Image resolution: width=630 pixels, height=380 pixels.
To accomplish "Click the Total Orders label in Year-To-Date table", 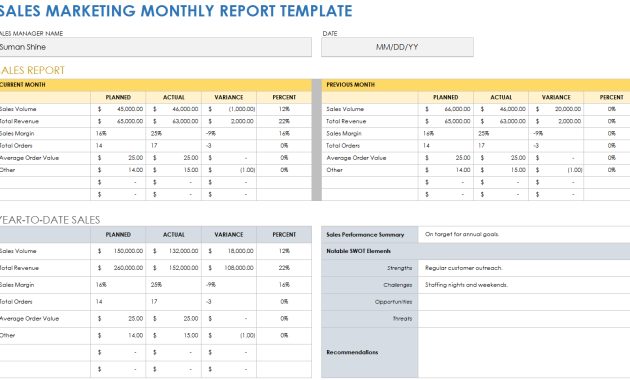I will point(16,302).
